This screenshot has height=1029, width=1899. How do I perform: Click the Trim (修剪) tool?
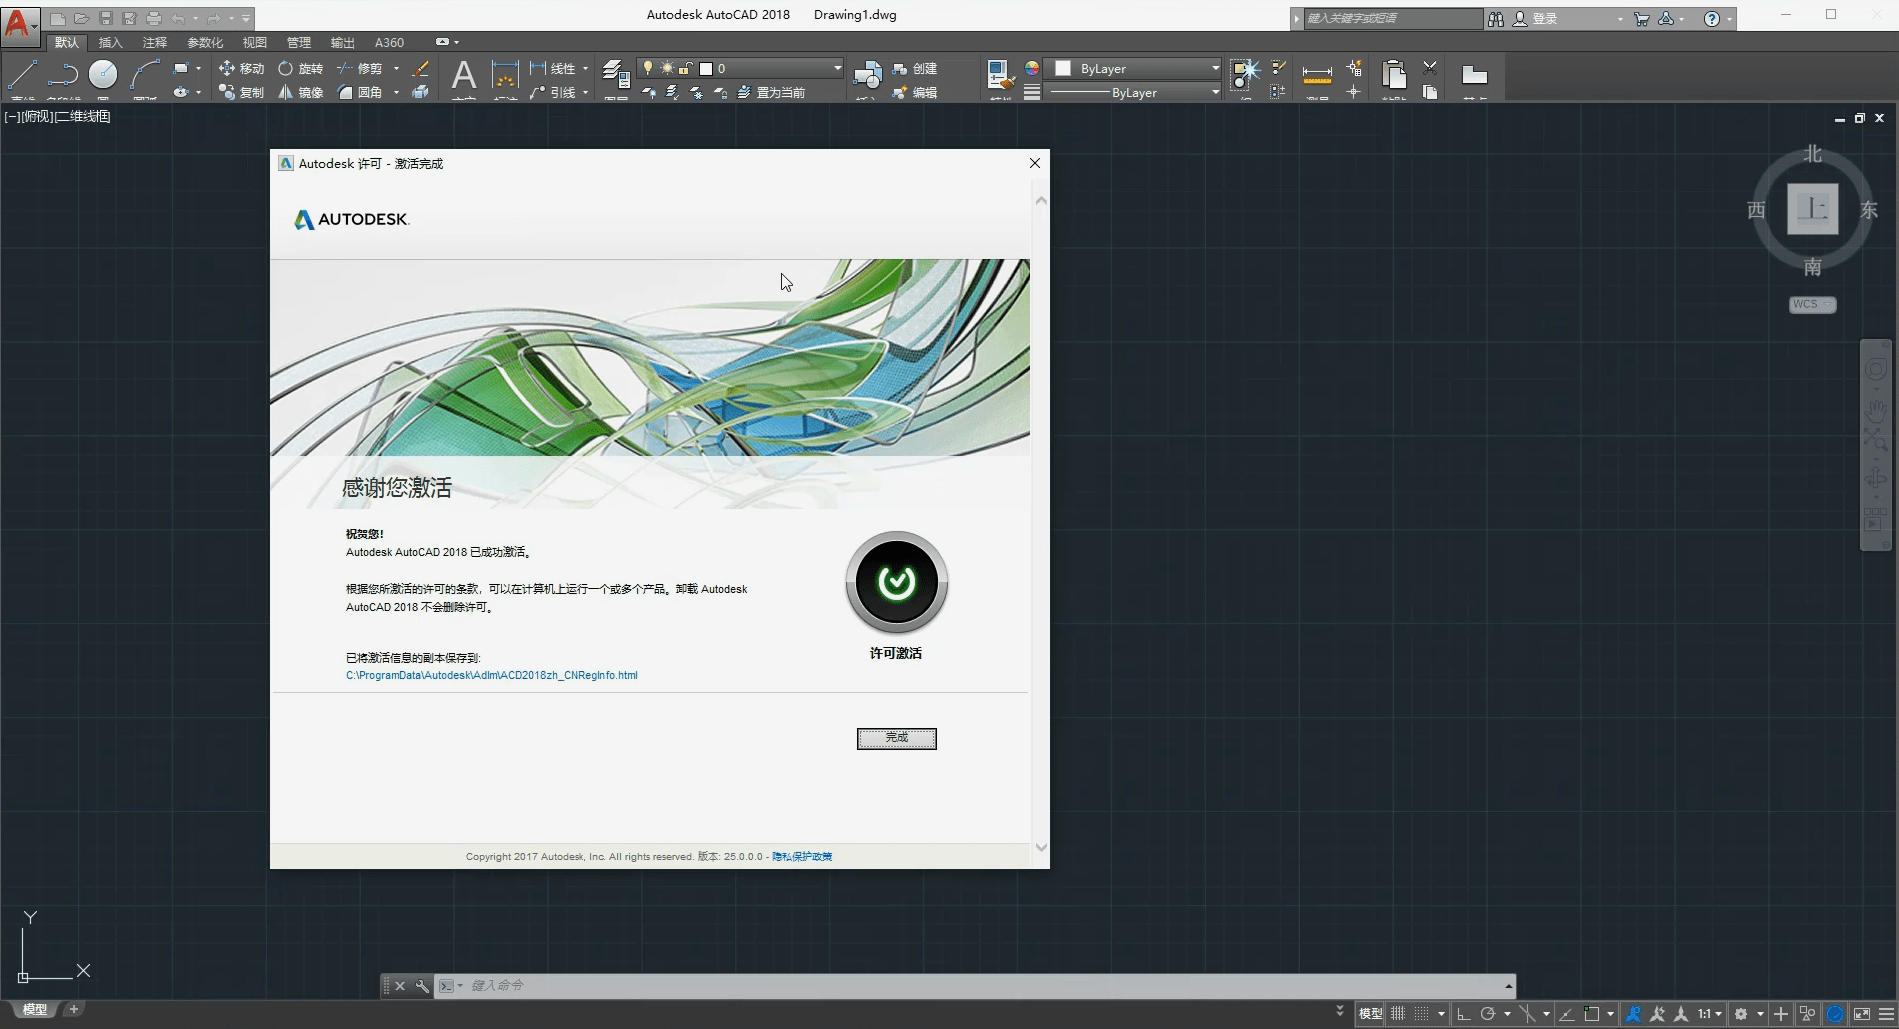click(360, 68)
